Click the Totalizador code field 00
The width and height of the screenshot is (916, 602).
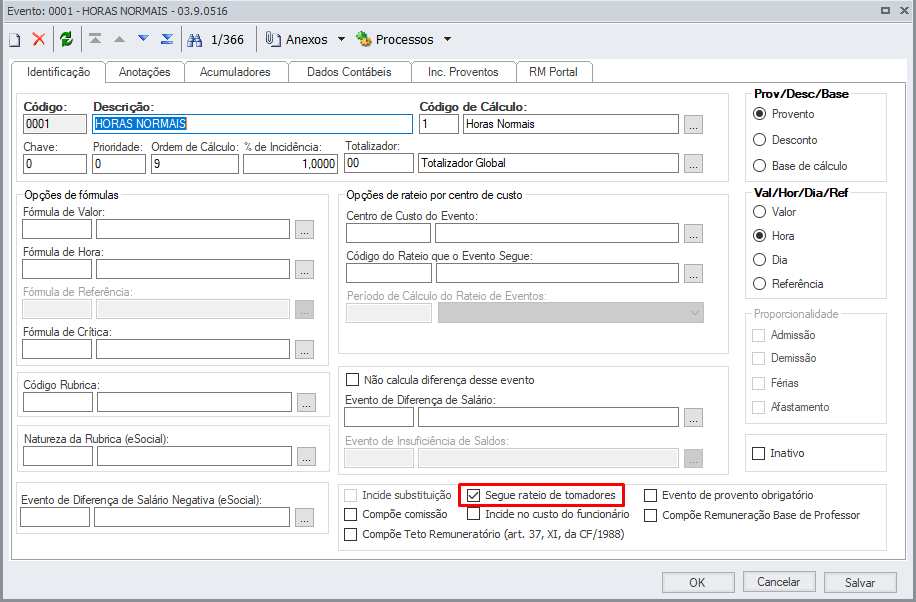(379, 163)
